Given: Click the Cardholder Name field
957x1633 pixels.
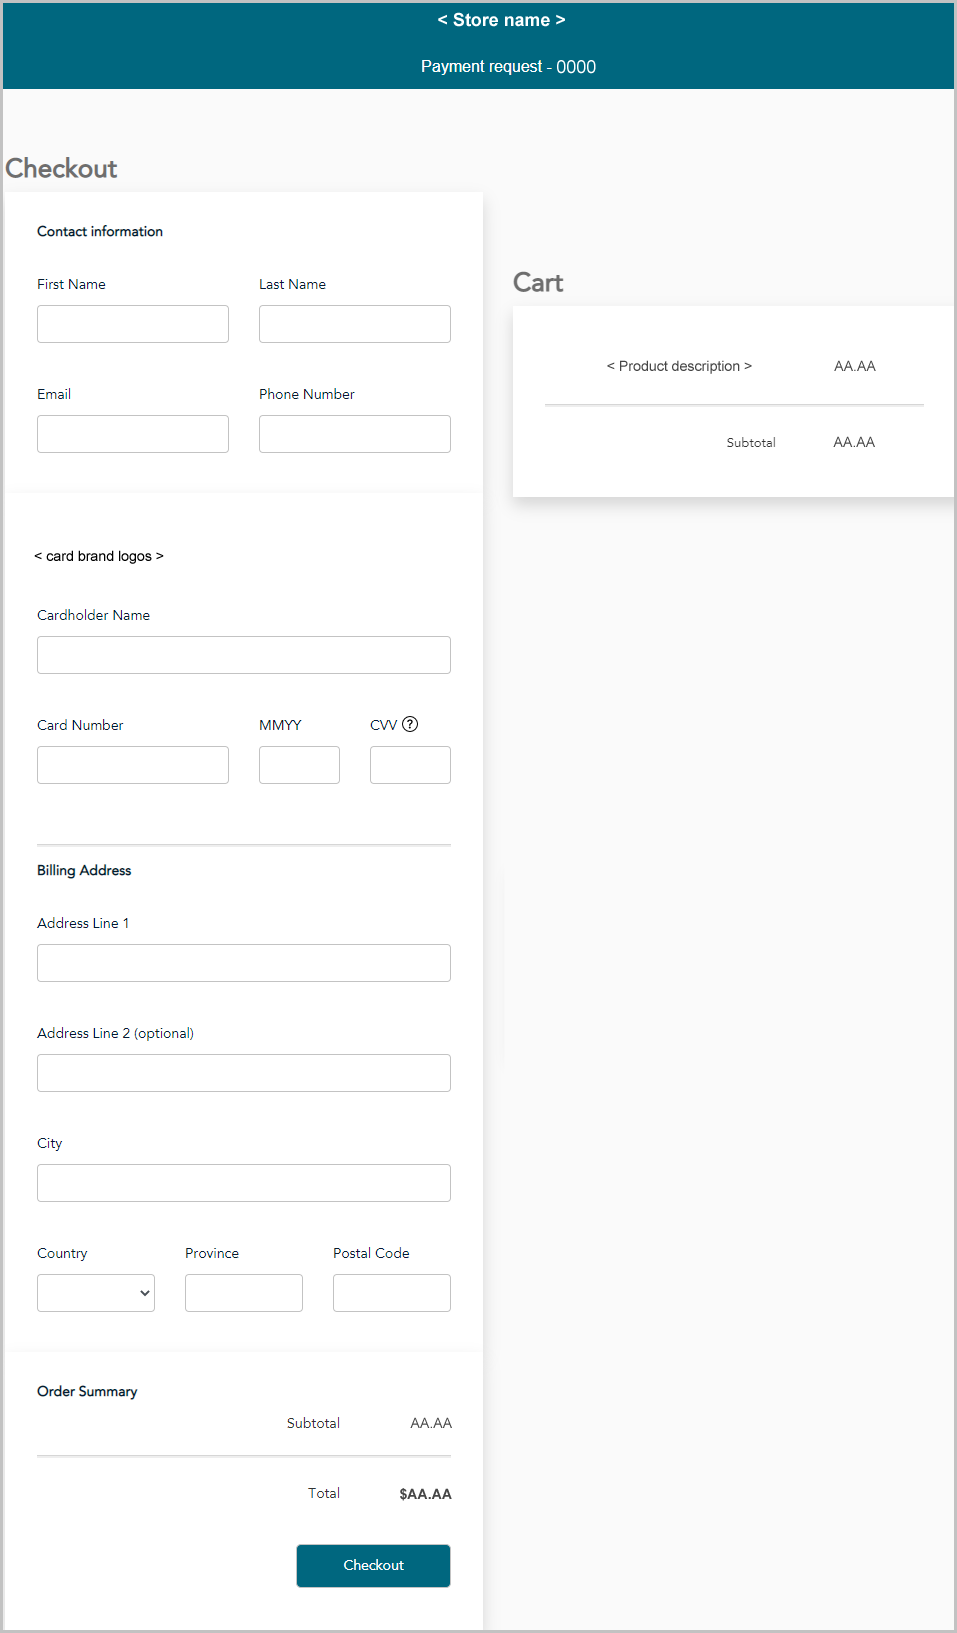Looking at the screenshot, I should [x=244, y=655].
